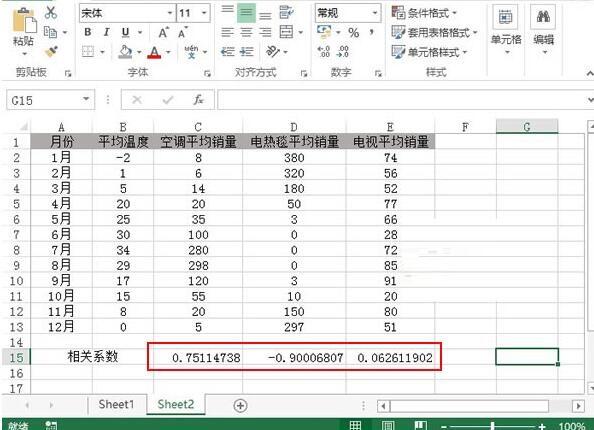Open font name dropdown 宋体
Image resolution: width=594 pixels, height=430 pixels.
coord(170,13)
